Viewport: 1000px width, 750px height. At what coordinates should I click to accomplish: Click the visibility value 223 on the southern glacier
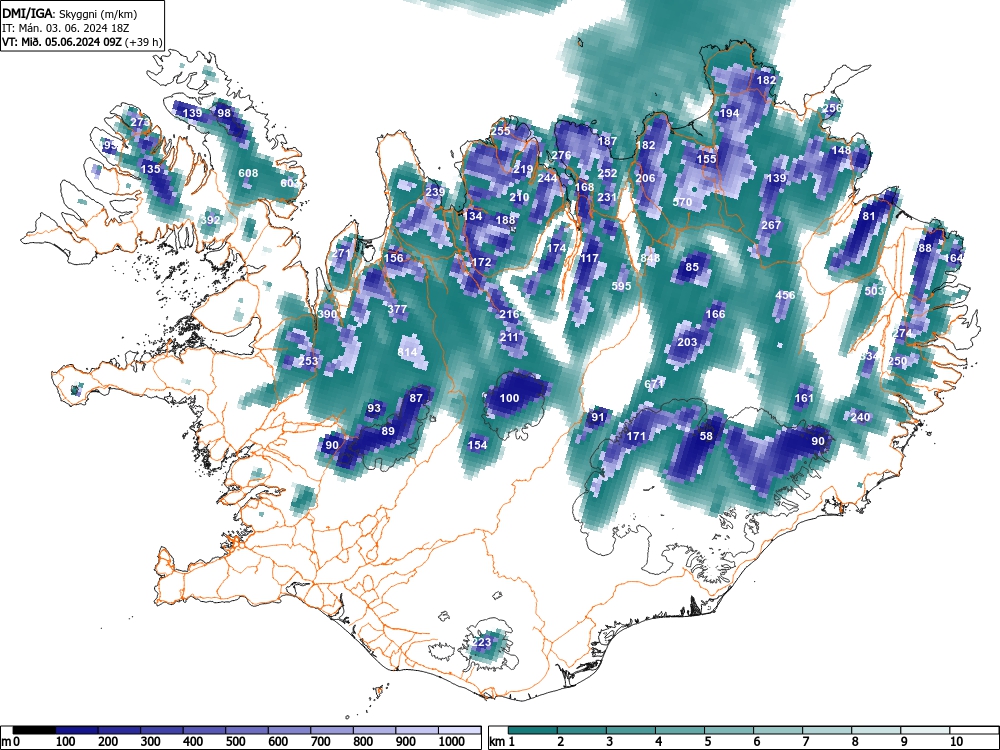(x=482, y=642)
